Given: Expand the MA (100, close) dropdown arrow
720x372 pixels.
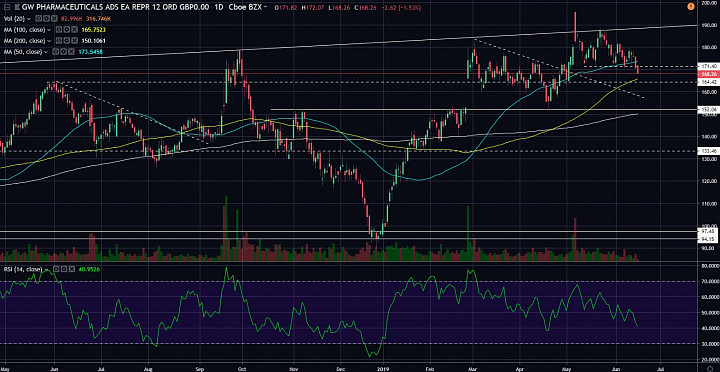Looking at the screenshot, I should [x=49, y=30].
